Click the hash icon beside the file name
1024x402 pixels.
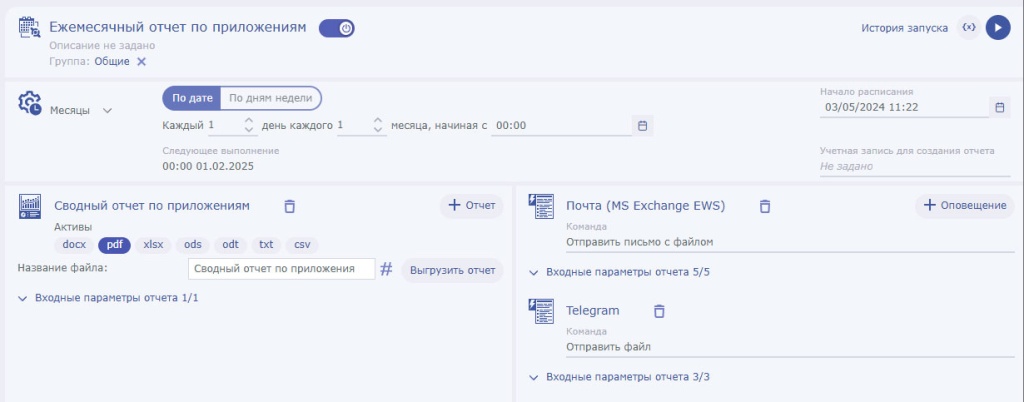(386, 269)
